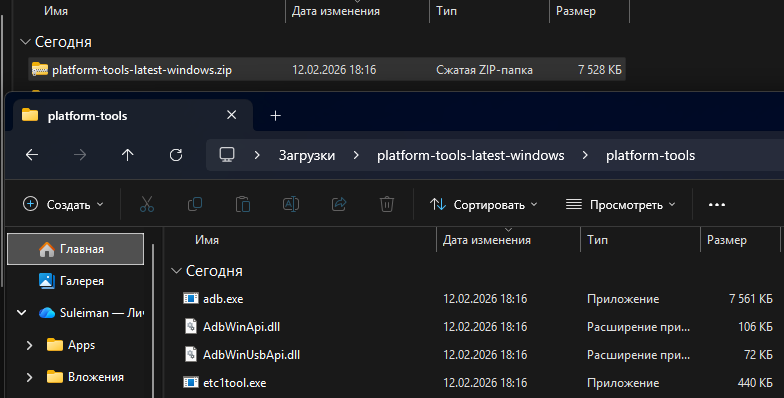
Task: Open the Просмотреть (View) dropdown
Action: pyautogui.click(x=620, y=204)
